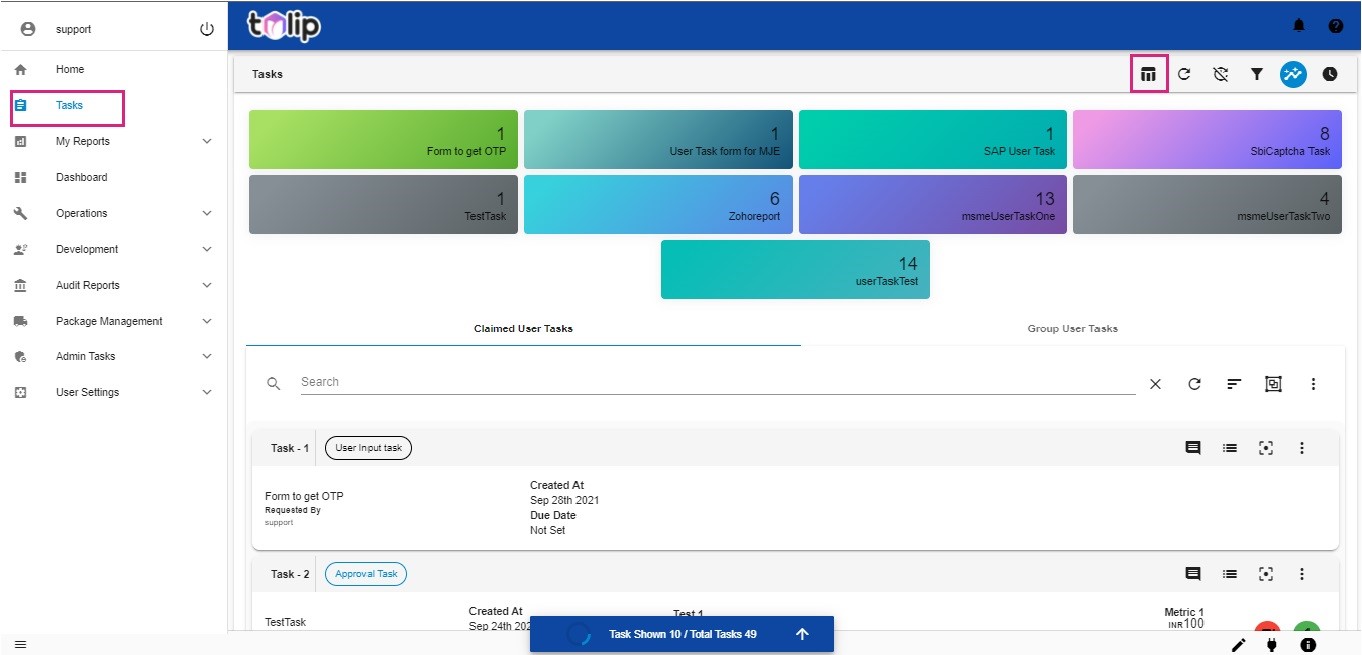
Task: Click the Approval Task chip
Action: click(366, 574)
